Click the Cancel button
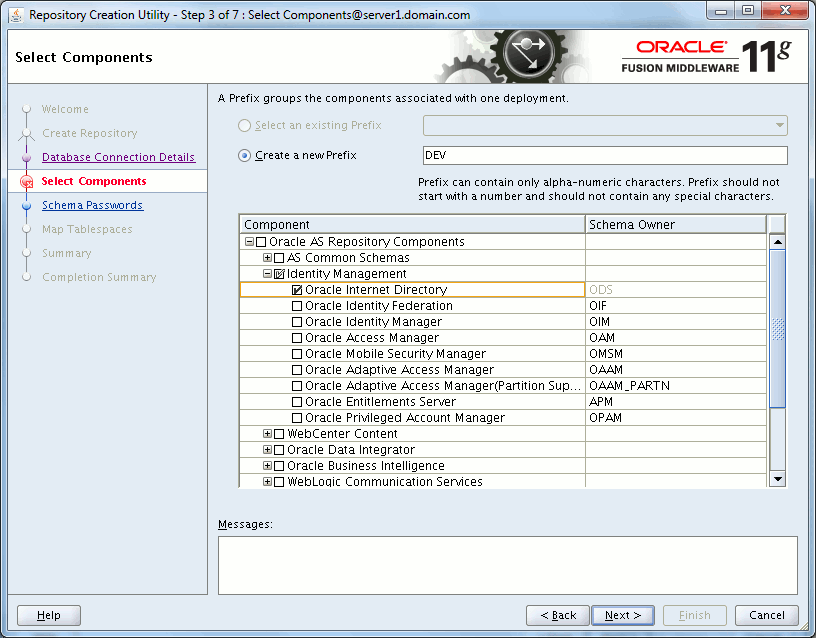Image resolution: width=816 pixels, height=638 pixels. click(767, 616)
